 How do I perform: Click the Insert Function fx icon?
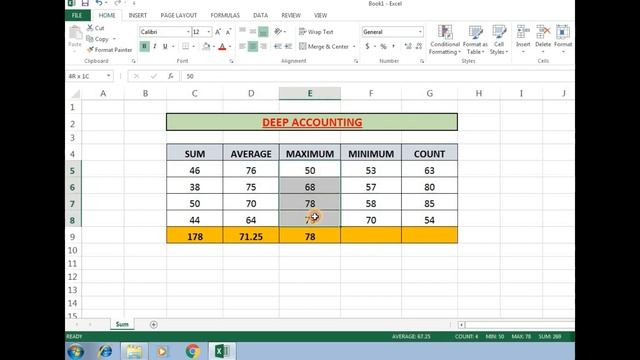171,76
